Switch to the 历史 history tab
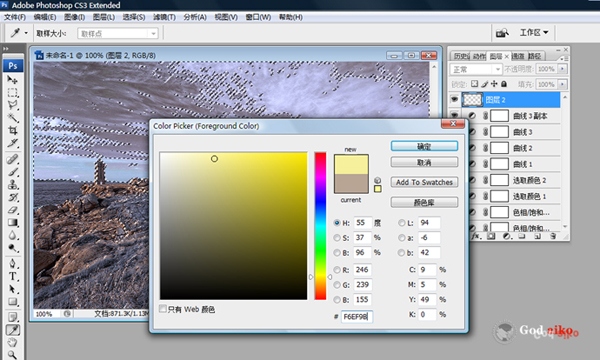The image size is (600, 360). tap(461, 56)
